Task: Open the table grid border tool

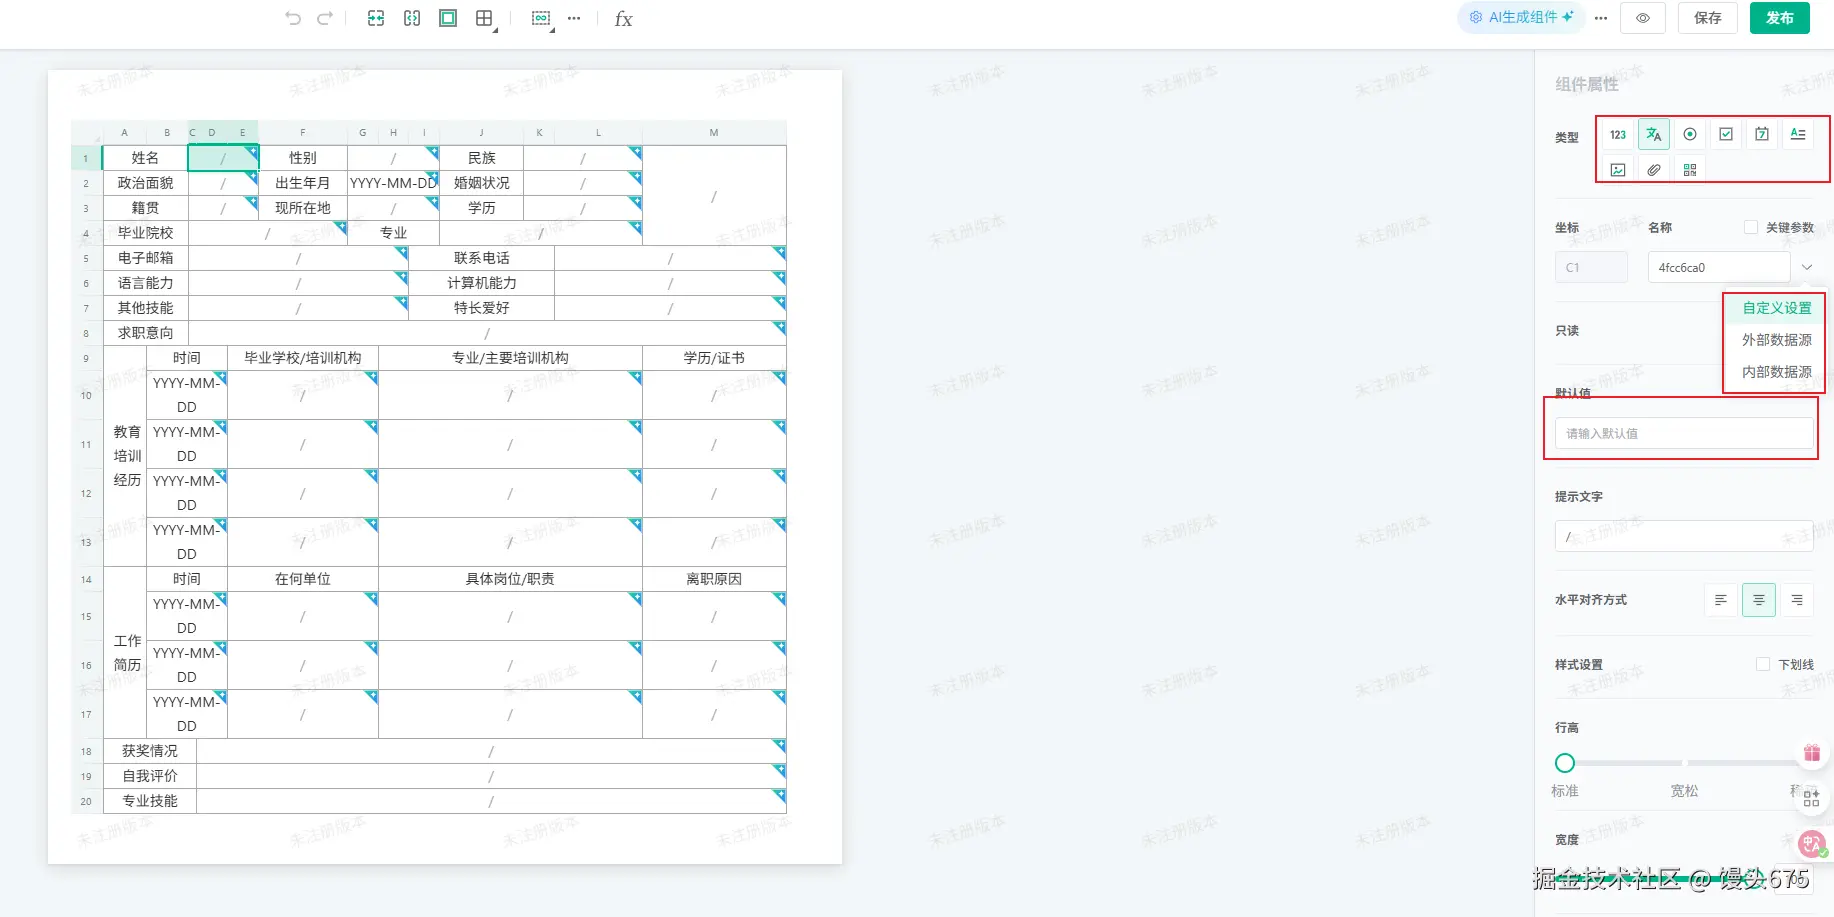Action: click(484, 18)
